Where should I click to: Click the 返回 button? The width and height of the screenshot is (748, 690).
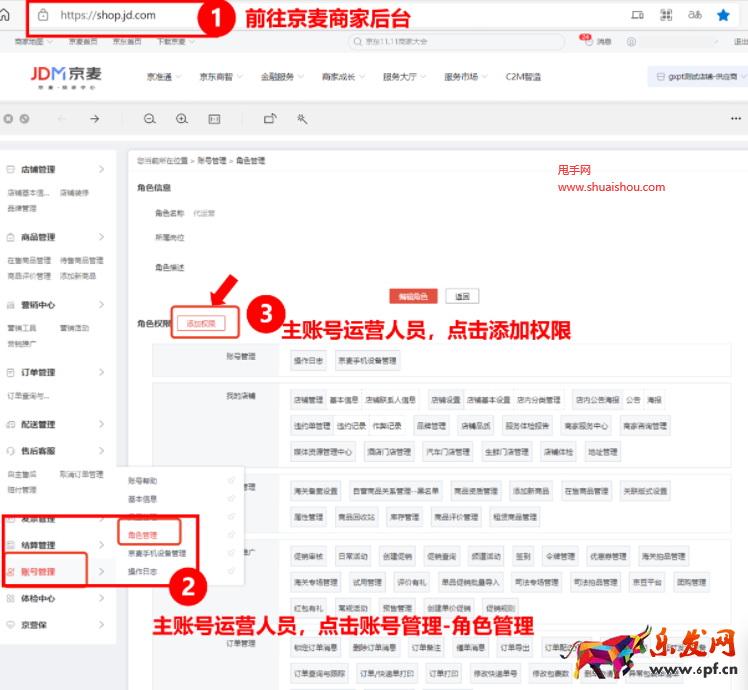[462, 296]
